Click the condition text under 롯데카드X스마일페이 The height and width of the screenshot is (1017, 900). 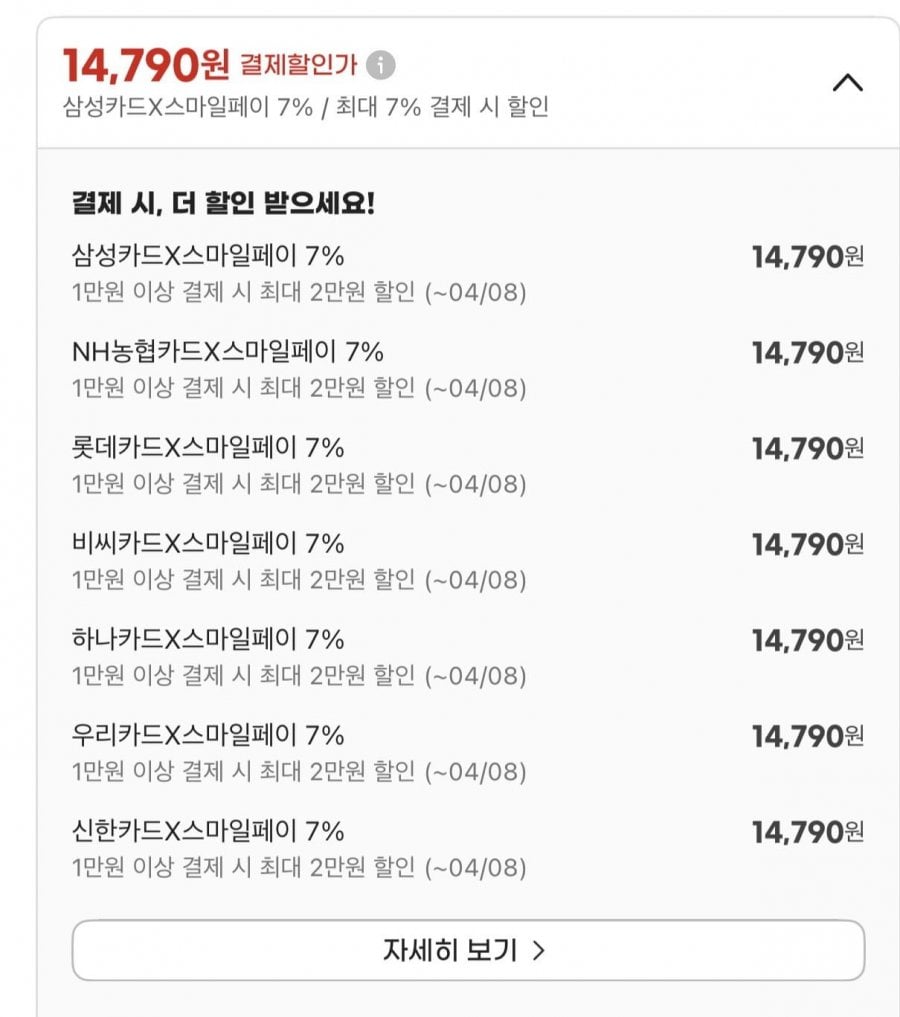click(x=298, y=484)
